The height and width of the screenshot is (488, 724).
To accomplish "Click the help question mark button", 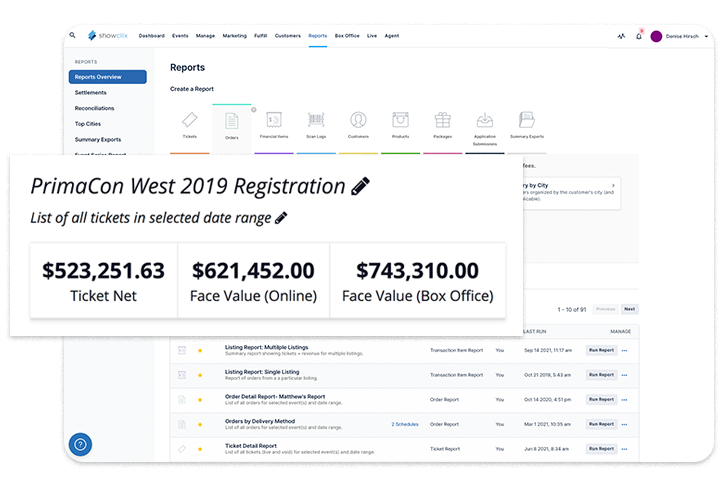I will (80, 445).
